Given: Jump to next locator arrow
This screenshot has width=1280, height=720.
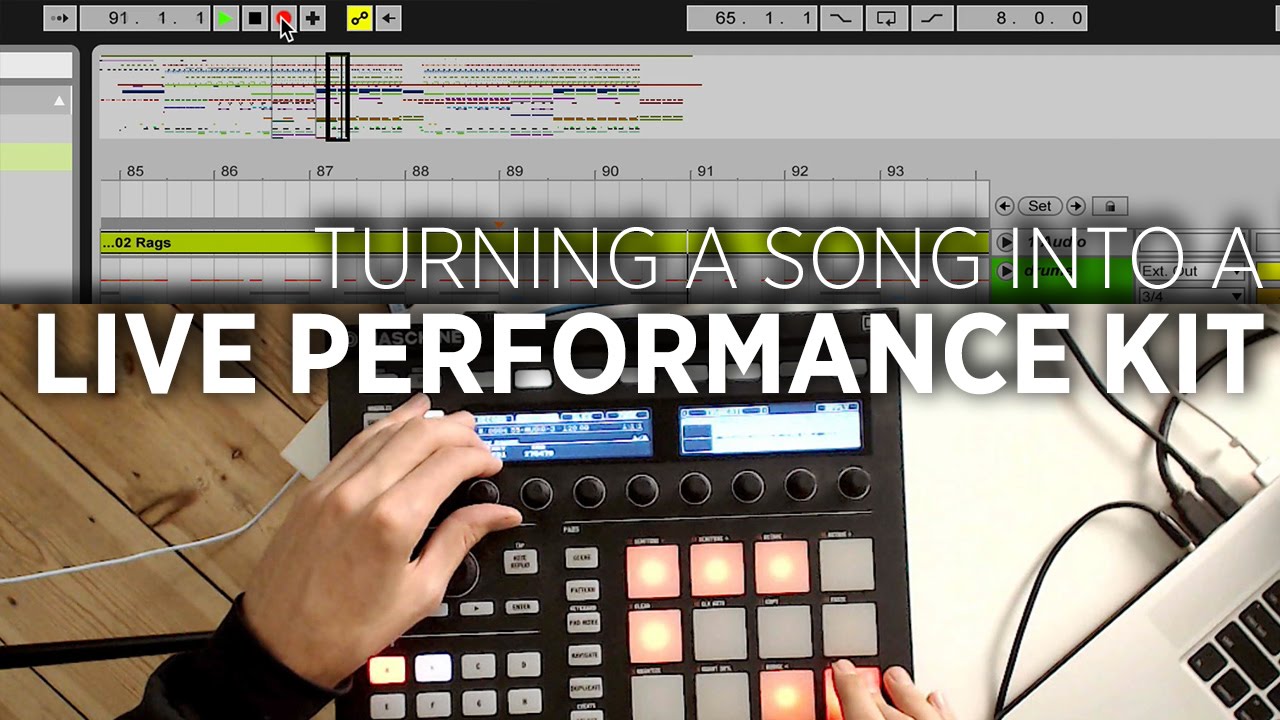Looking at the screenshot, I should coord(1075,206).
